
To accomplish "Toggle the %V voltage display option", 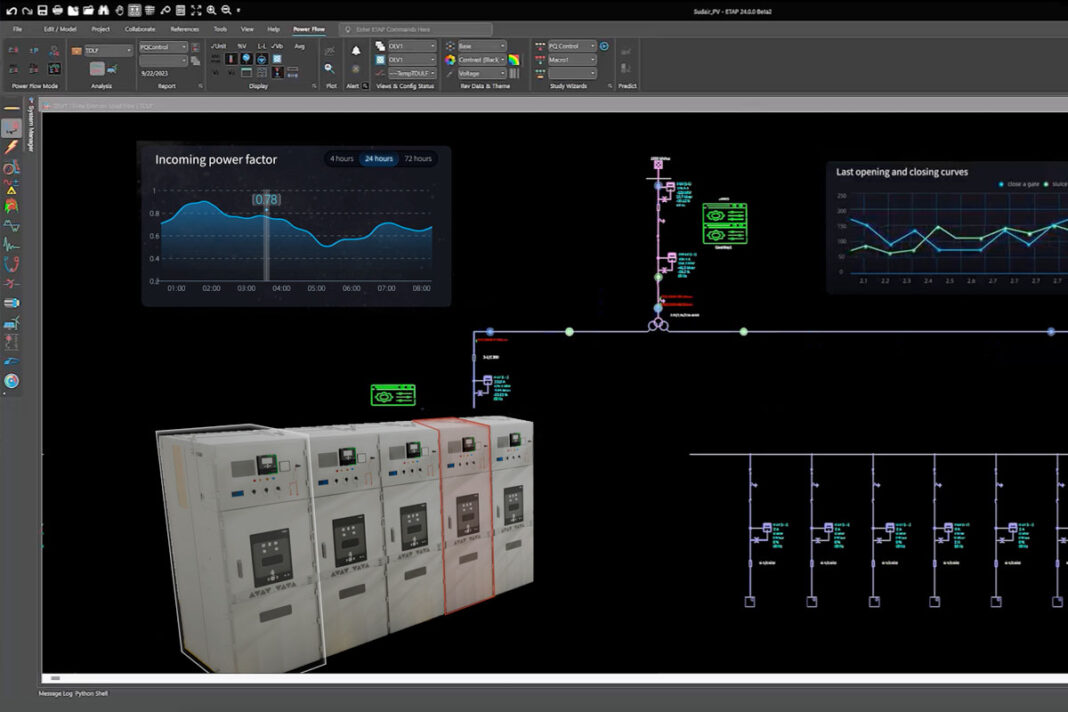I will point(240,46).
